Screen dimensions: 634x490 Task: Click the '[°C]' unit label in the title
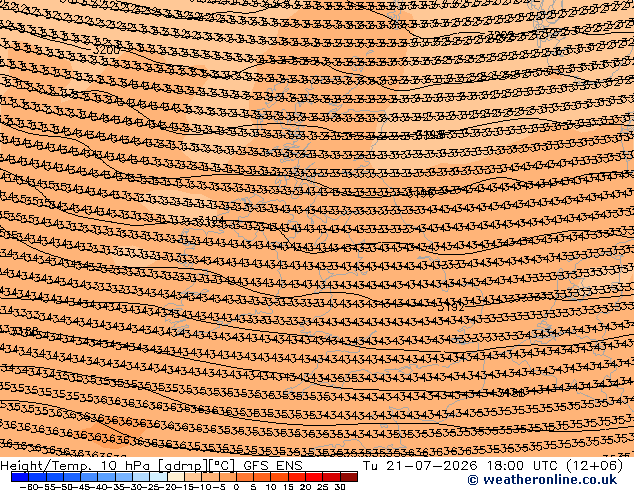(222, 466)
